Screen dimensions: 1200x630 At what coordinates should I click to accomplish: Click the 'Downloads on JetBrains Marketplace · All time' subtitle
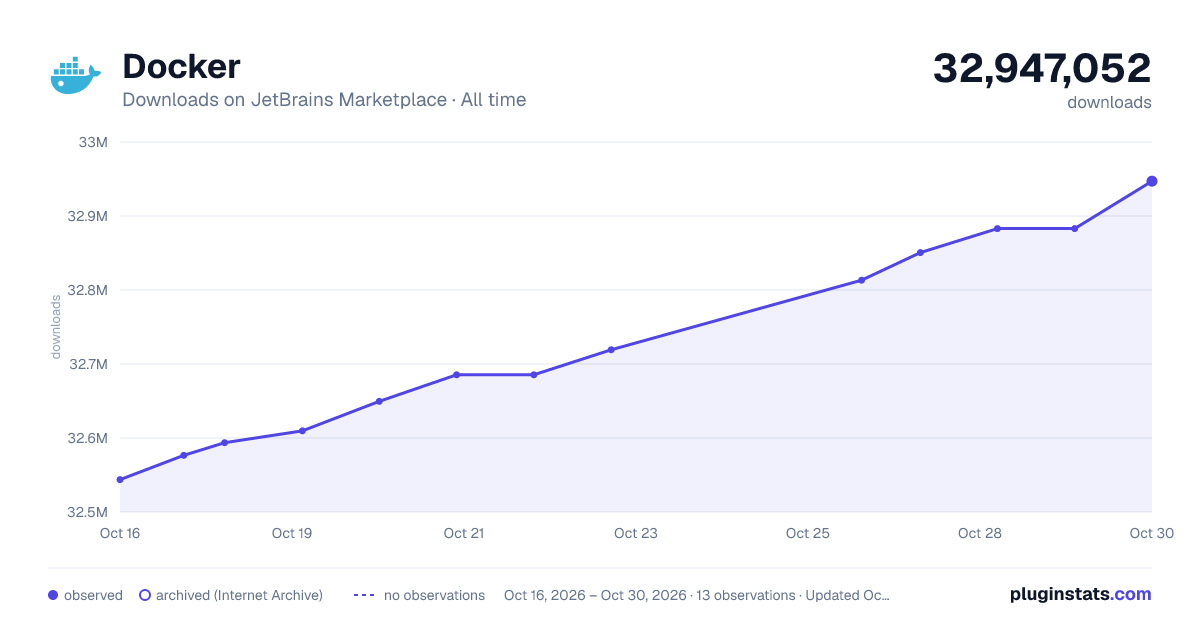[324, 100]
